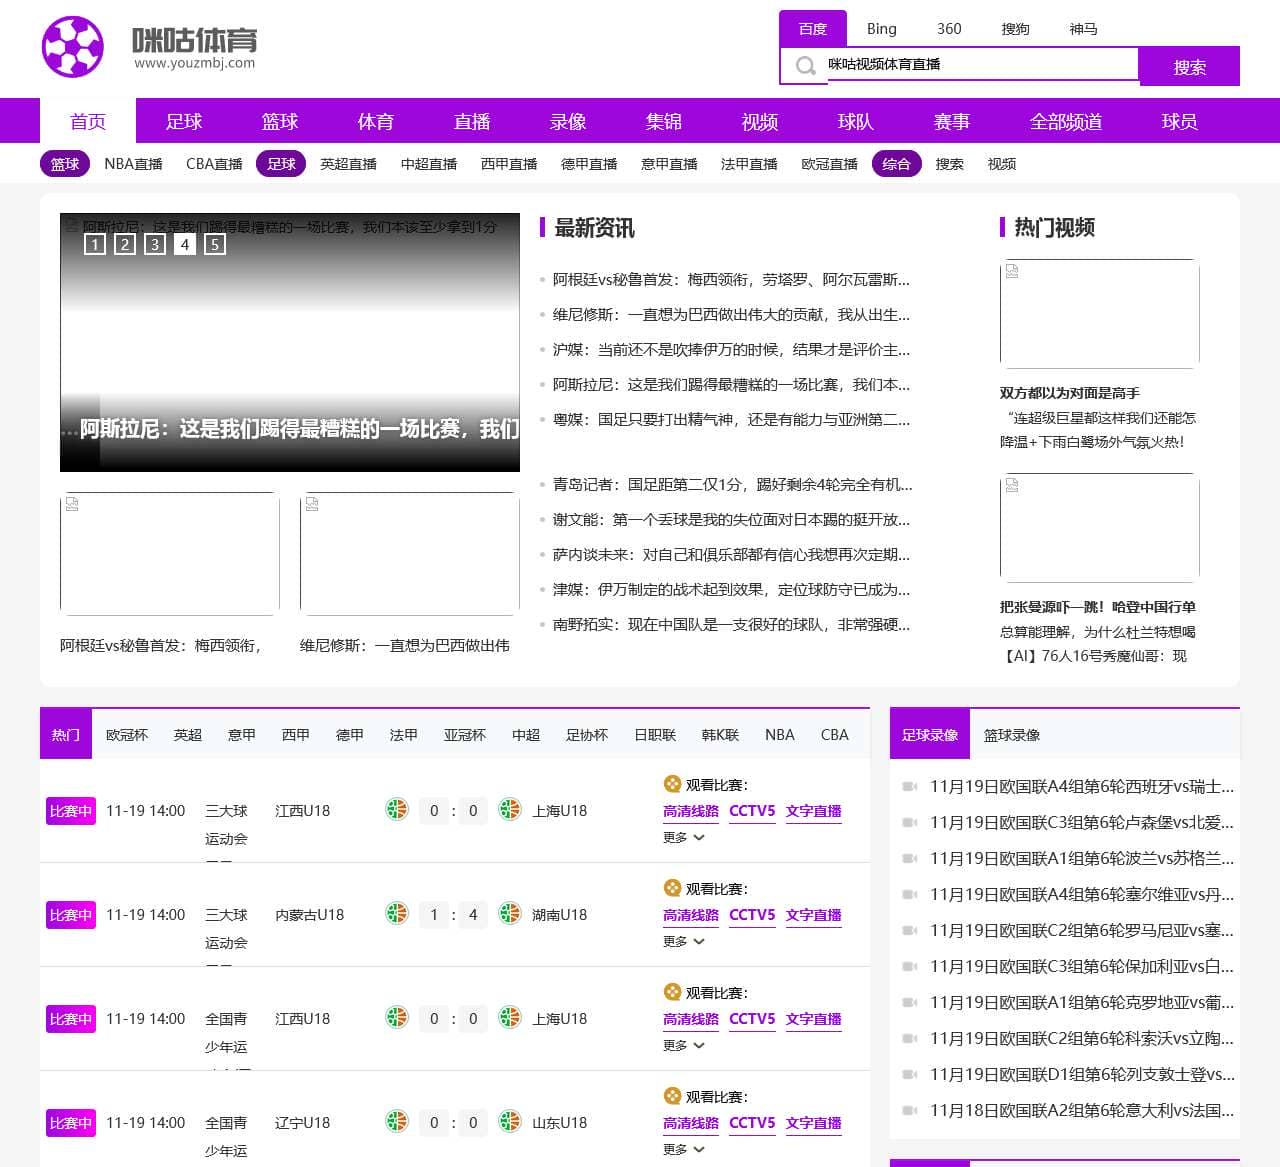Image resolution: width=1280 pixels, height=1167 pixels.
Task: Click the 咪咕体育 soccer ball logo
Action: point(74,46)
